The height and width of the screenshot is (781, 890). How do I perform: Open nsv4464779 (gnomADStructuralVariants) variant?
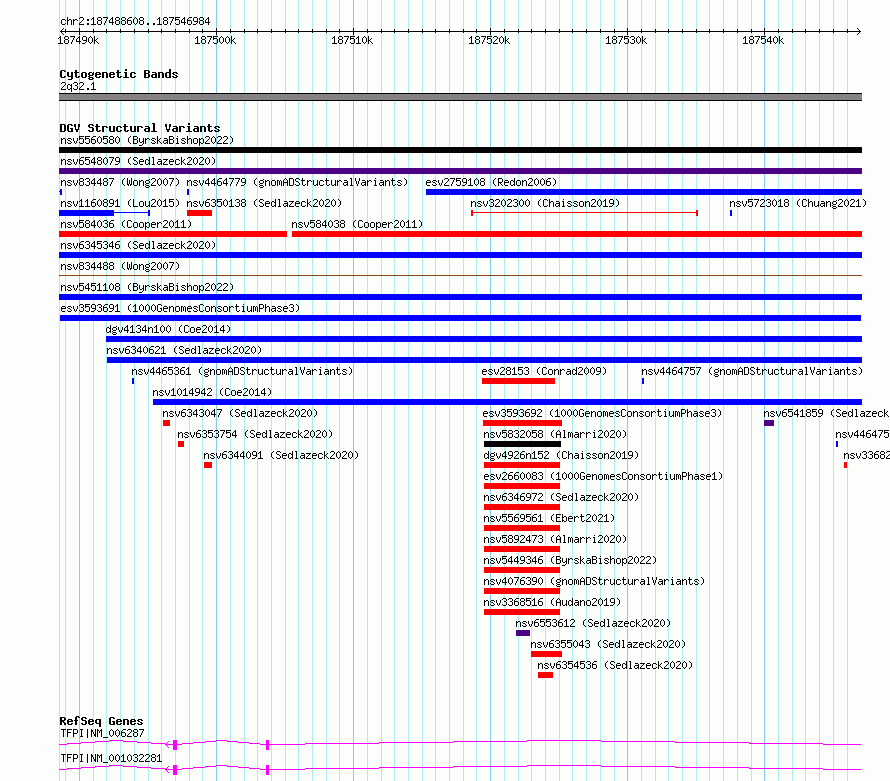point(297,182)
